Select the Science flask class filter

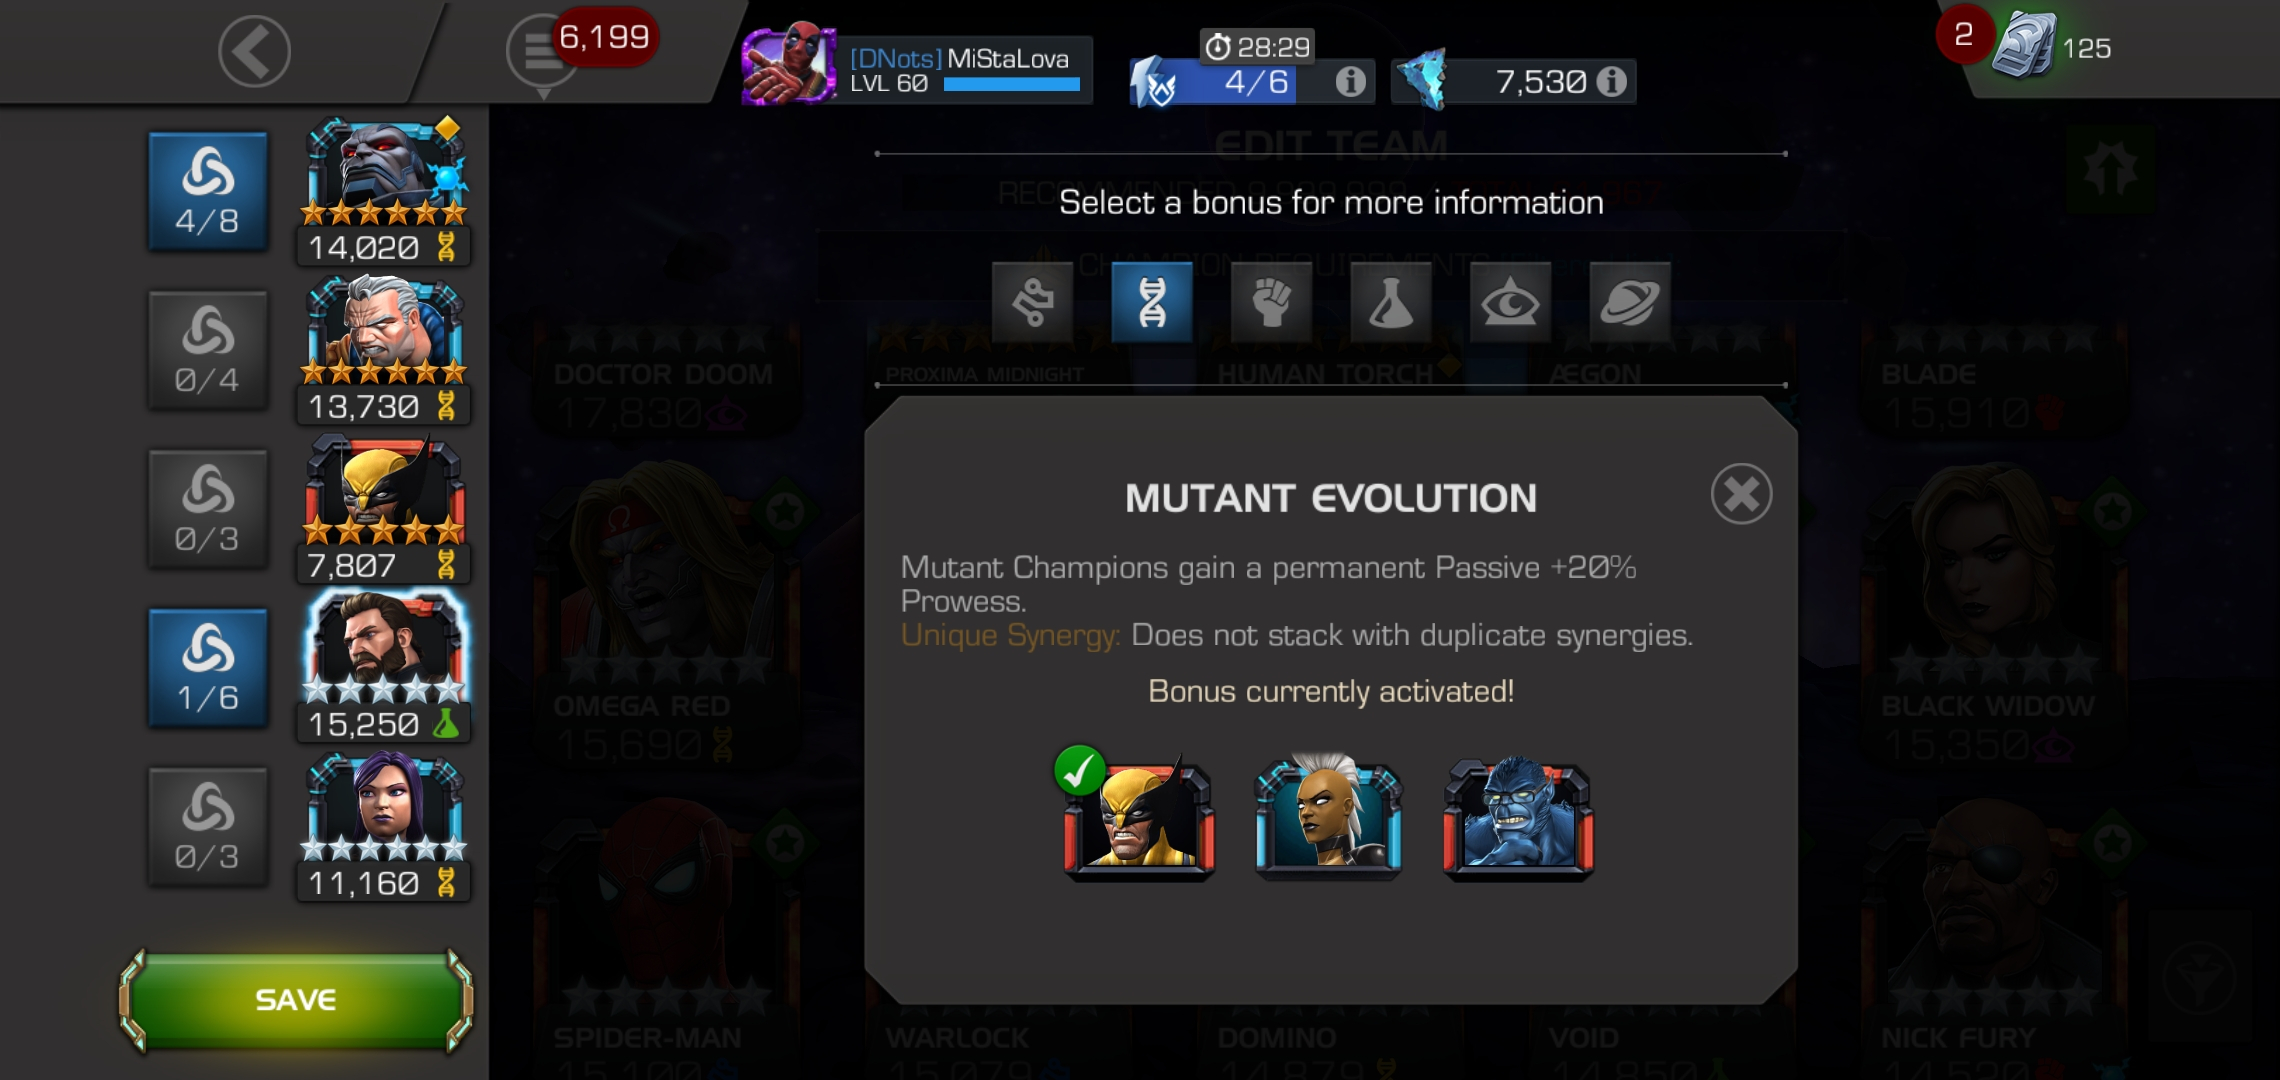(x=1390, y=302)
